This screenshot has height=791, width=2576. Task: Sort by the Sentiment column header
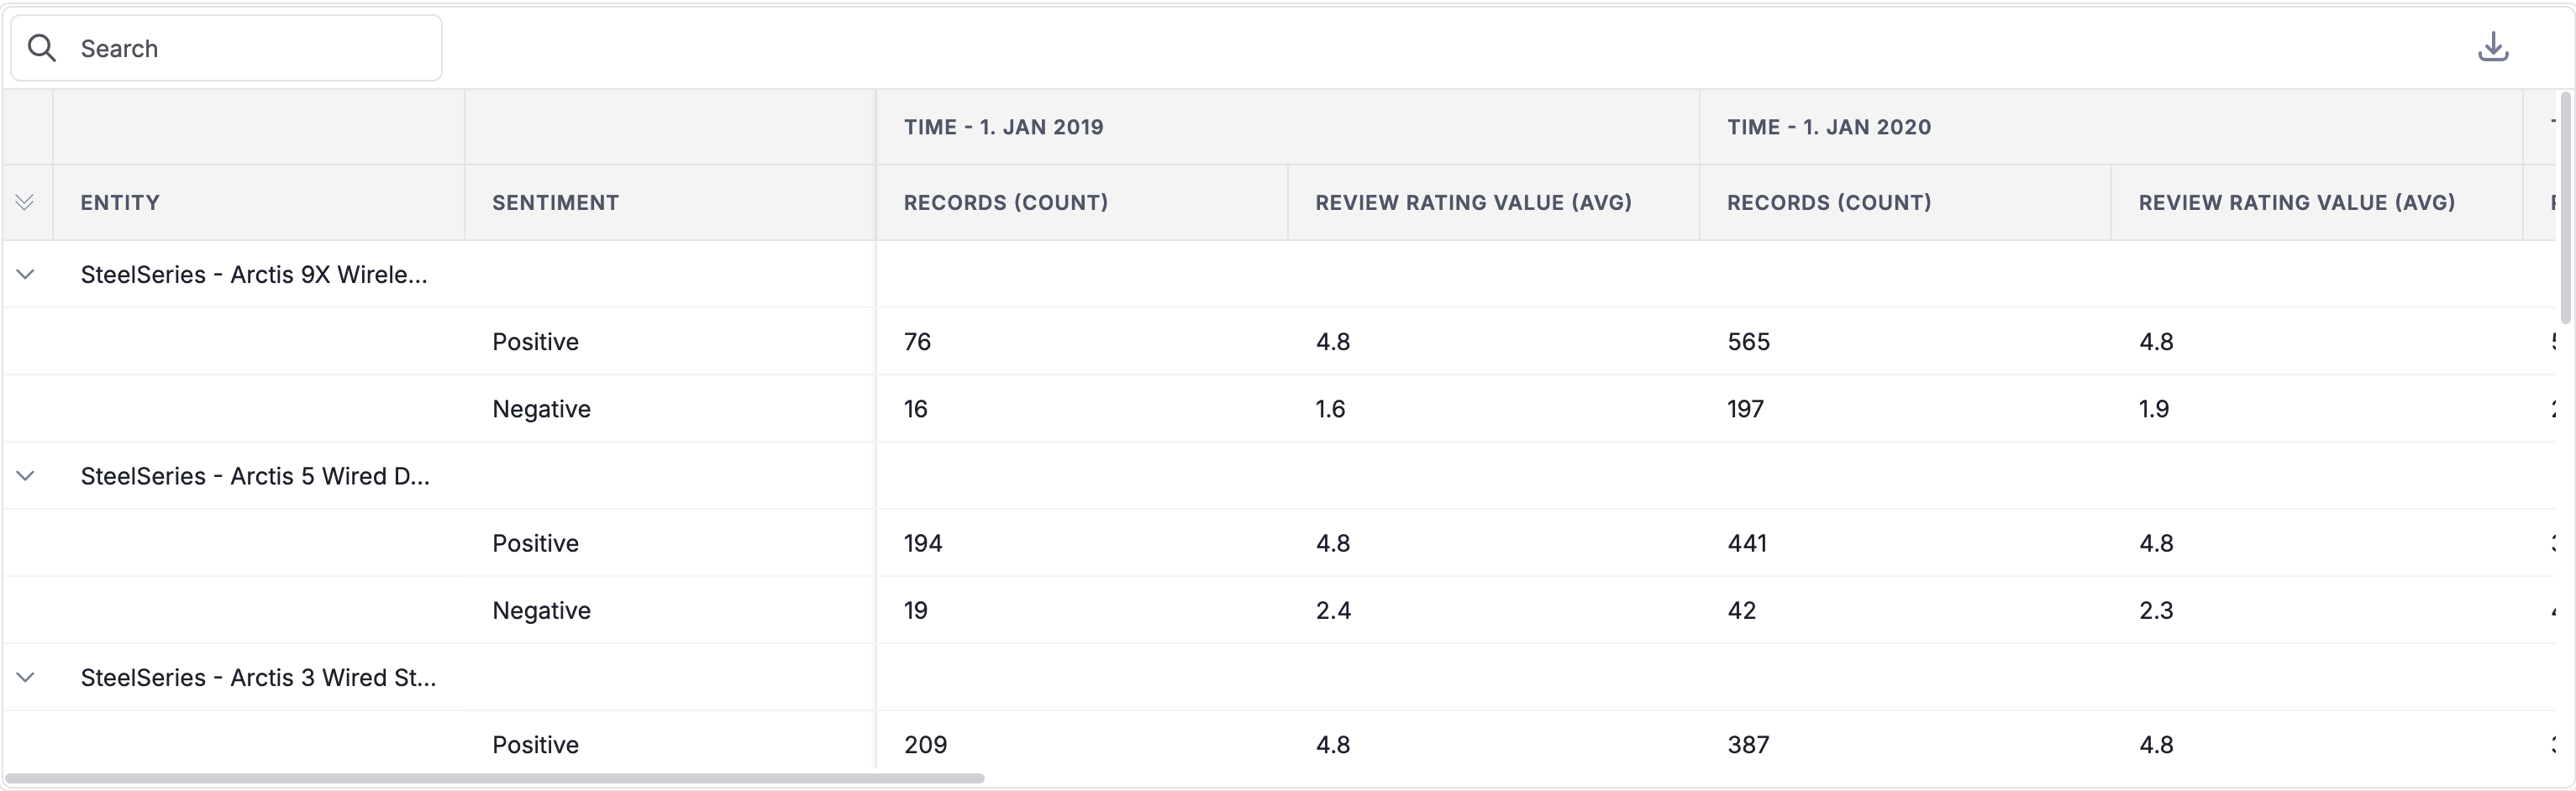pyautogui.click(x=555, y=202)
